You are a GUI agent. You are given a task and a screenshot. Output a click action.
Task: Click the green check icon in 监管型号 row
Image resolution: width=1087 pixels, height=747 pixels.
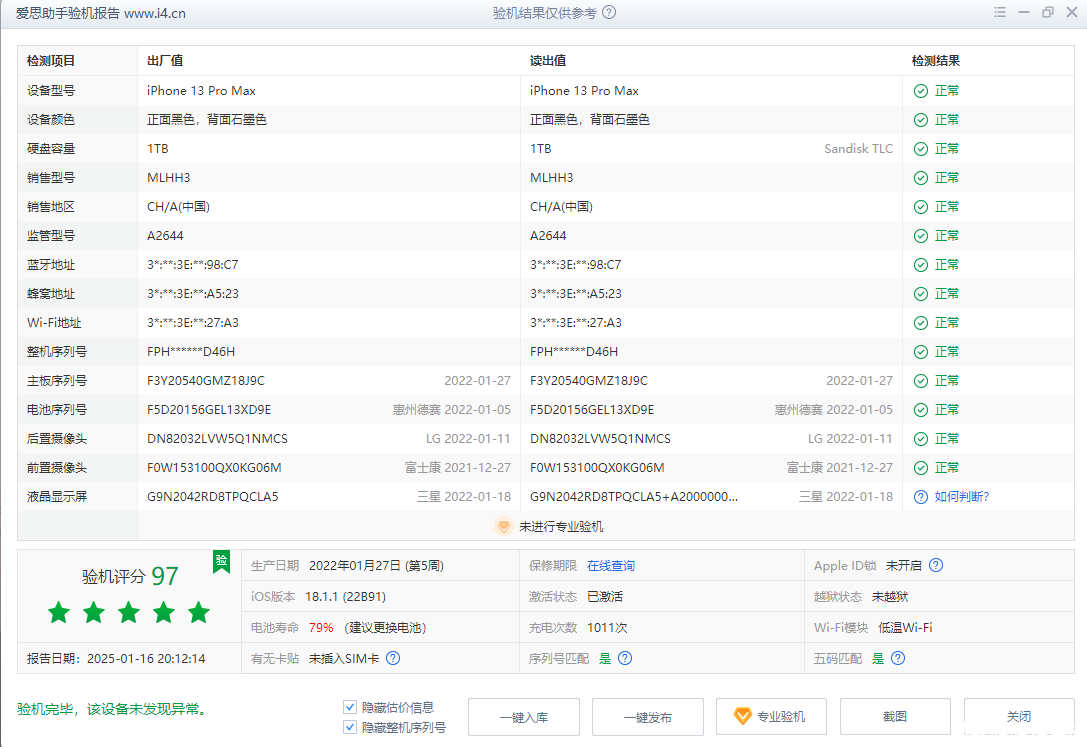click(x=921, y=236)
